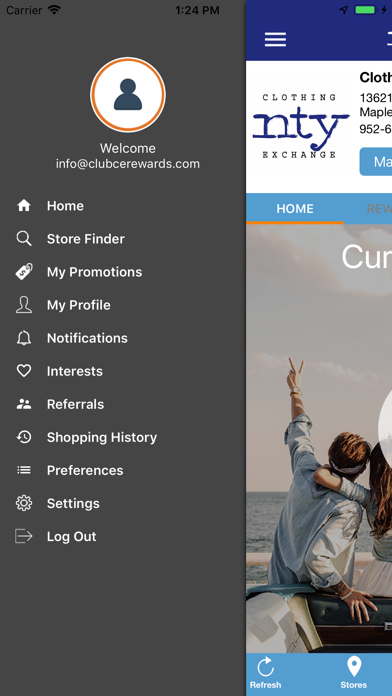Screen dimensions: 392x696
Task: Tap the My Promotions price tag icon
Action: coord(24,272)
